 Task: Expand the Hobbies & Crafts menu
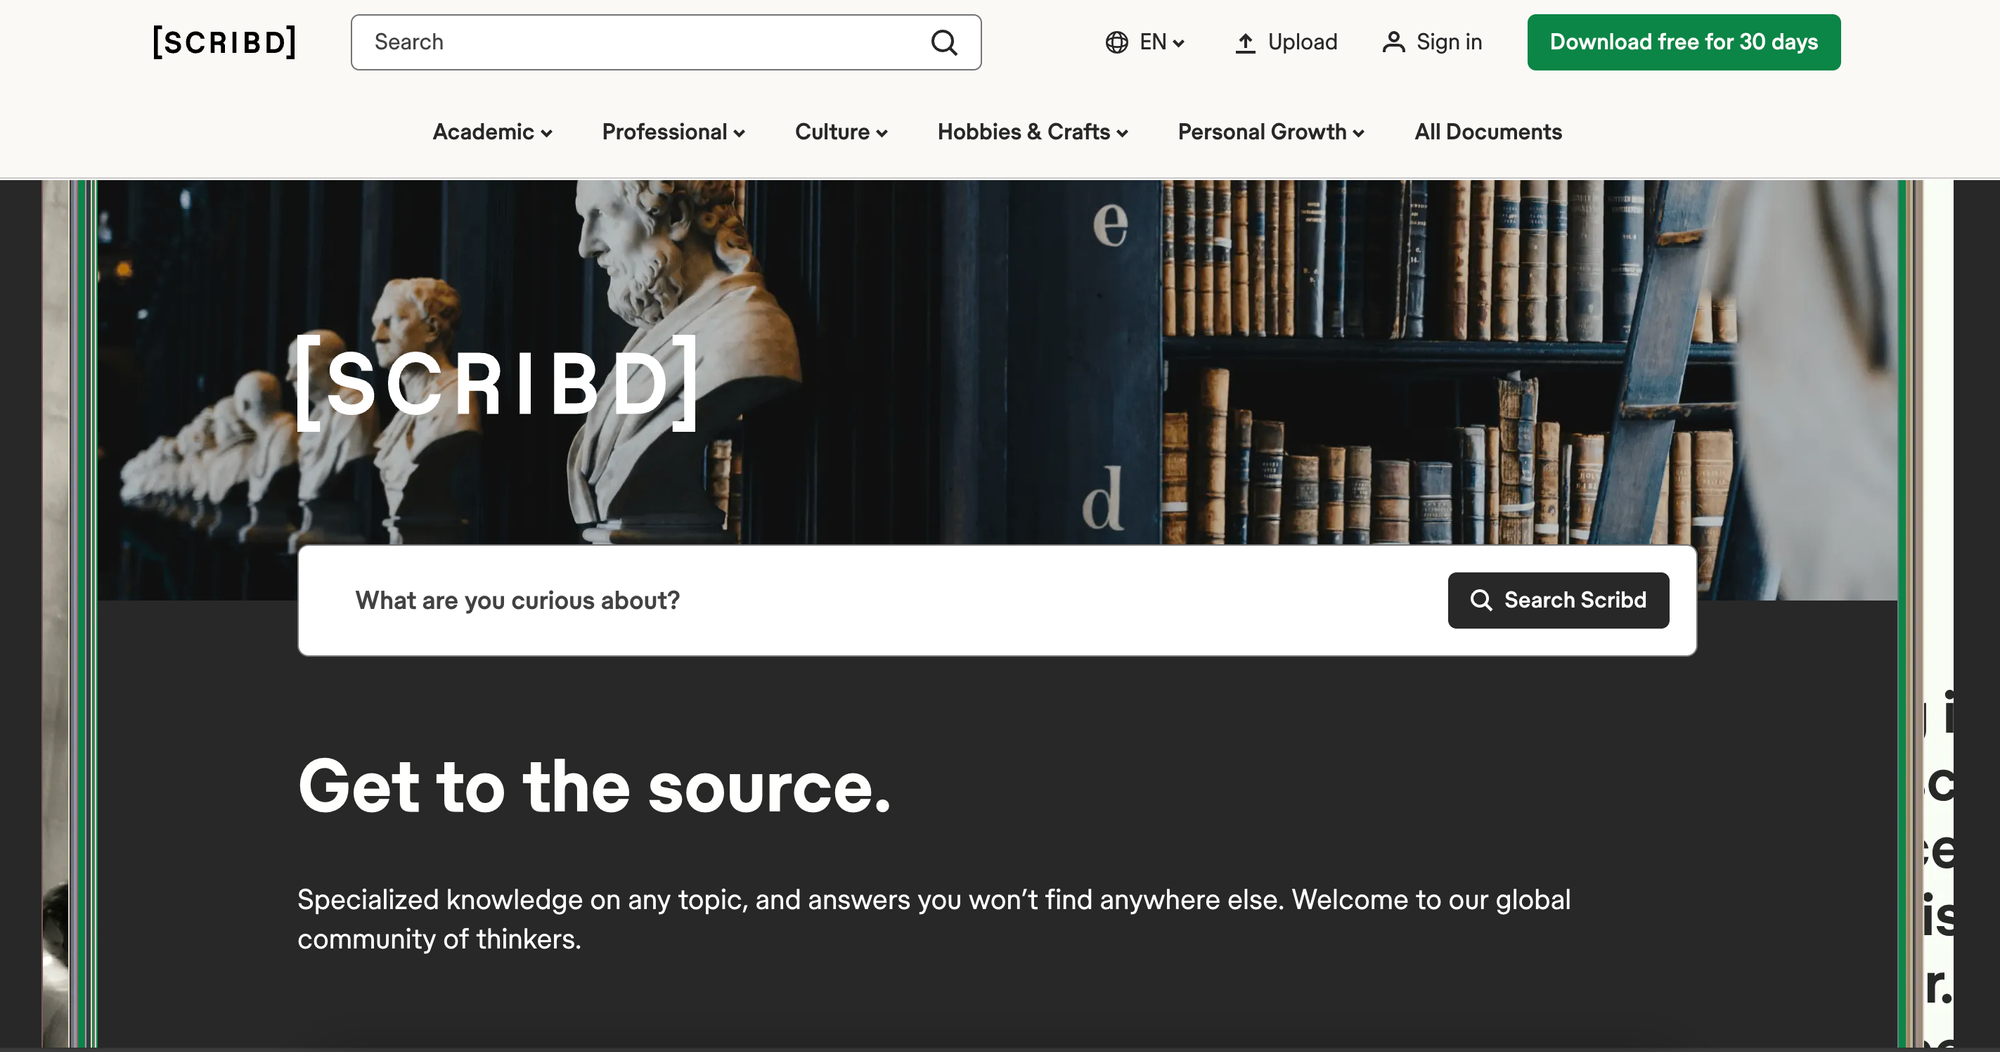(x=1032, y=132)
